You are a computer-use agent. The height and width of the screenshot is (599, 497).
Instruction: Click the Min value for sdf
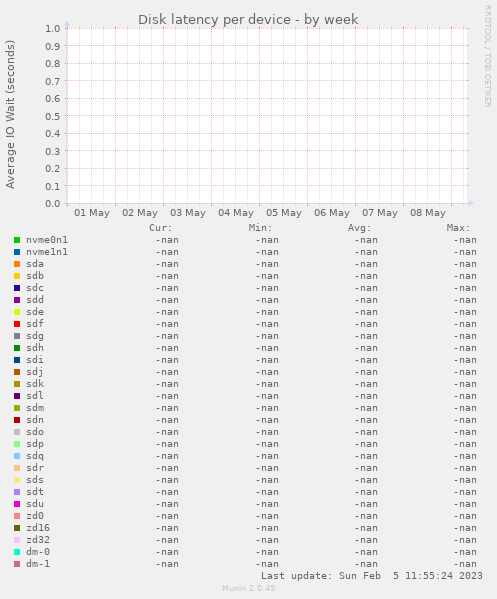pos(267,324)
